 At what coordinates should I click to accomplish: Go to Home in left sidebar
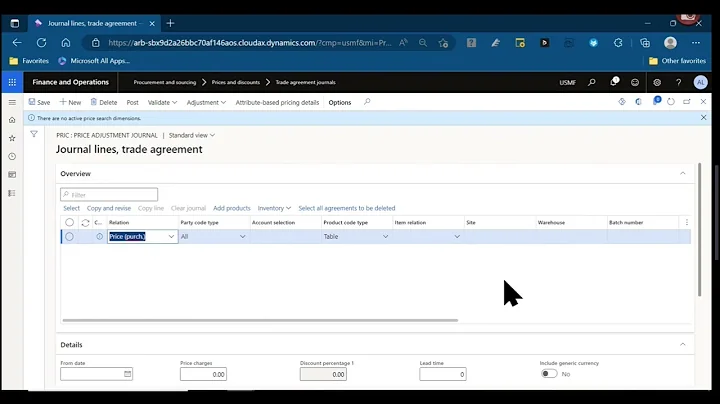pos(12,120)
